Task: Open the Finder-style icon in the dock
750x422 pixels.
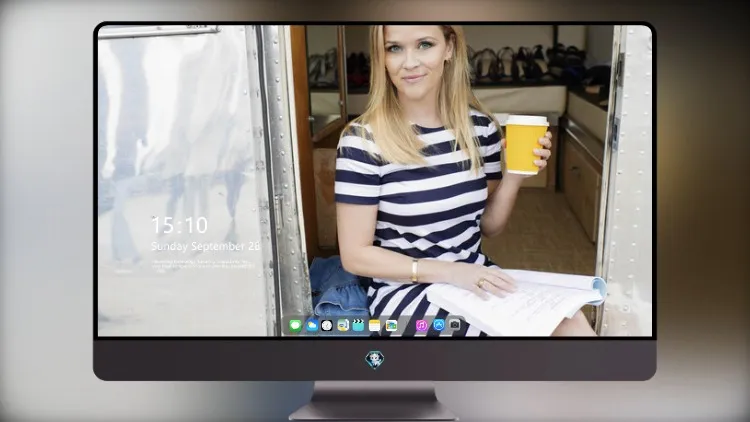Action: [343, 326]
